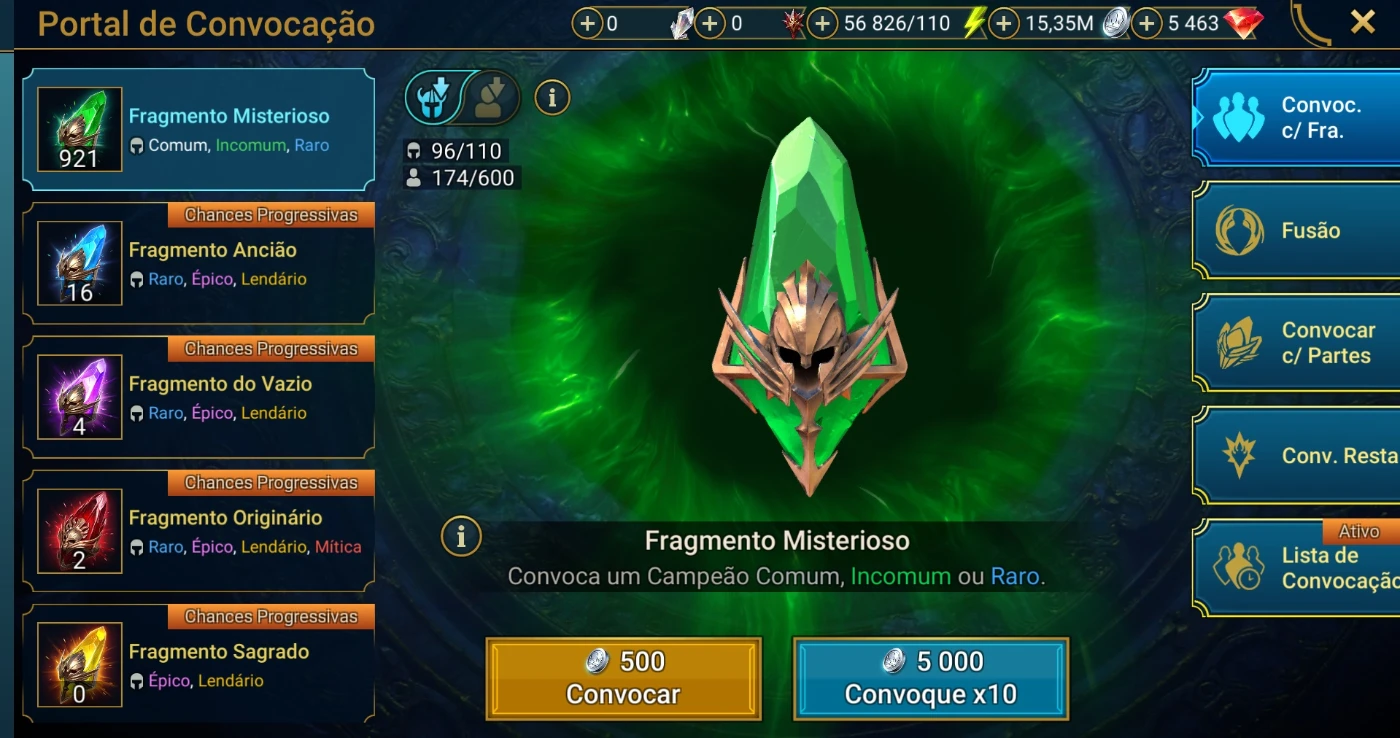Click Convoque x10 for 5 000
This screenshot has width=1400, height=738.
pyautogui.click(x=931, y=679)
